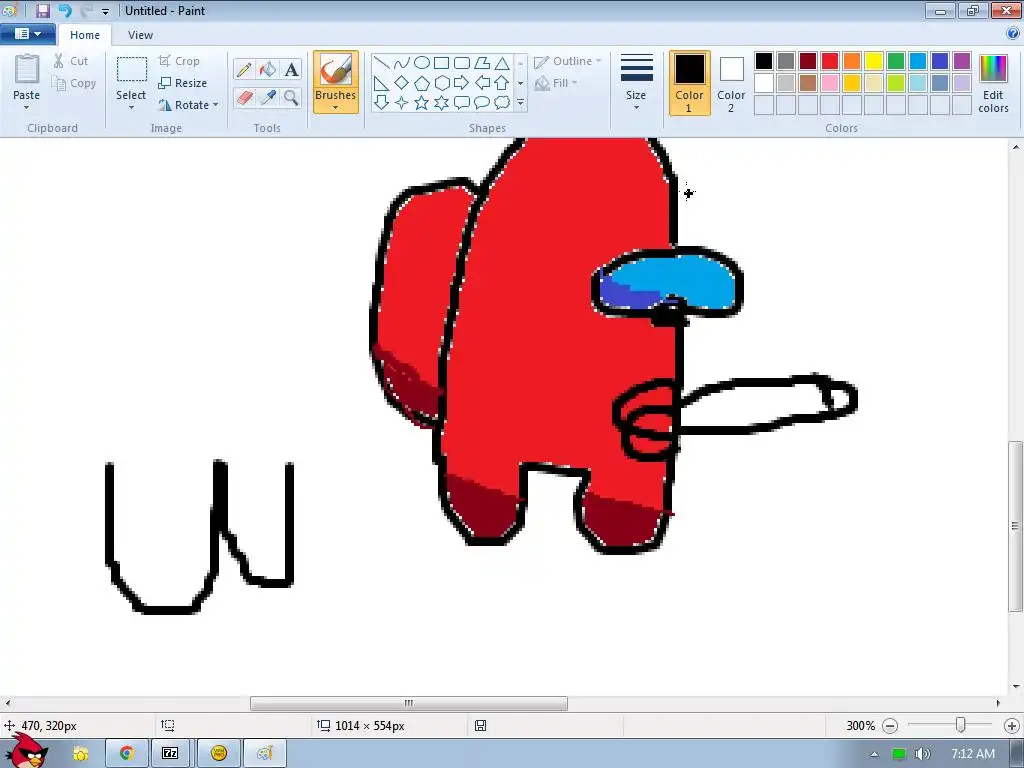Screen dimensions: 1024x768
Task: Click the Angry Birds start button
Action: point(27,751)
